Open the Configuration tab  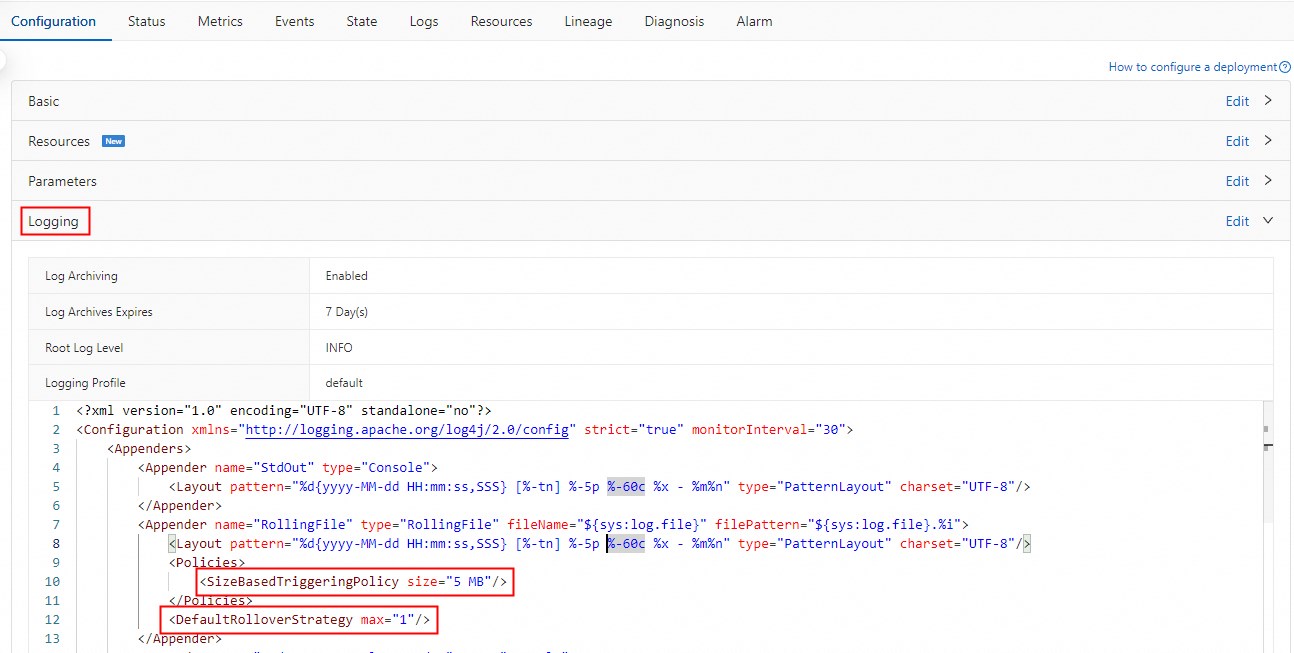tap(54, 21)
